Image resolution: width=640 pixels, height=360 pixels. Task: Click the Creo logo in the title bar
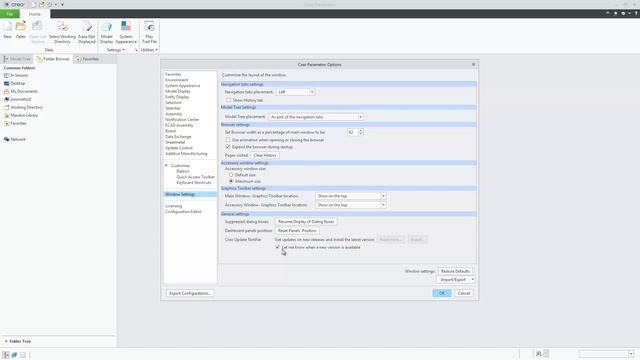click(13, 4)
